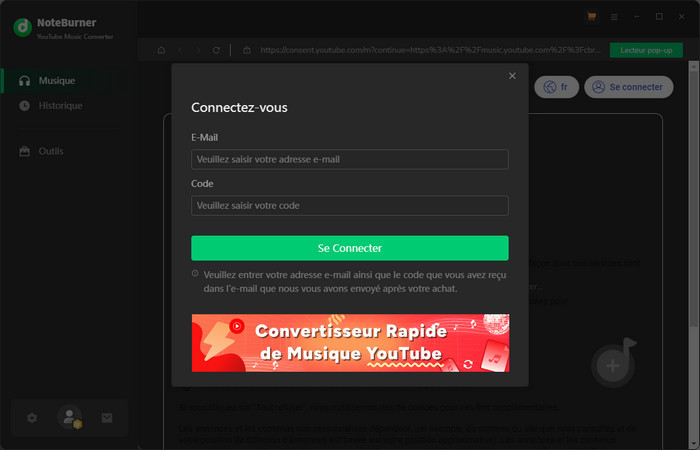This screenshot has width=700, height=450.
Task: Click the info icon beside the help text
Action: pyautogui.click(x=195, y=273)
